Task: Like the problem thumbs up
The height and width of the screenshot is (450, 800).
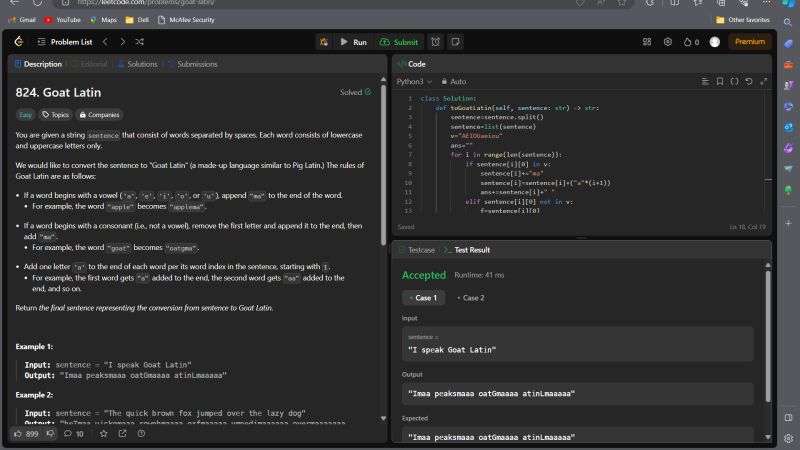Action: coord(26,434)
